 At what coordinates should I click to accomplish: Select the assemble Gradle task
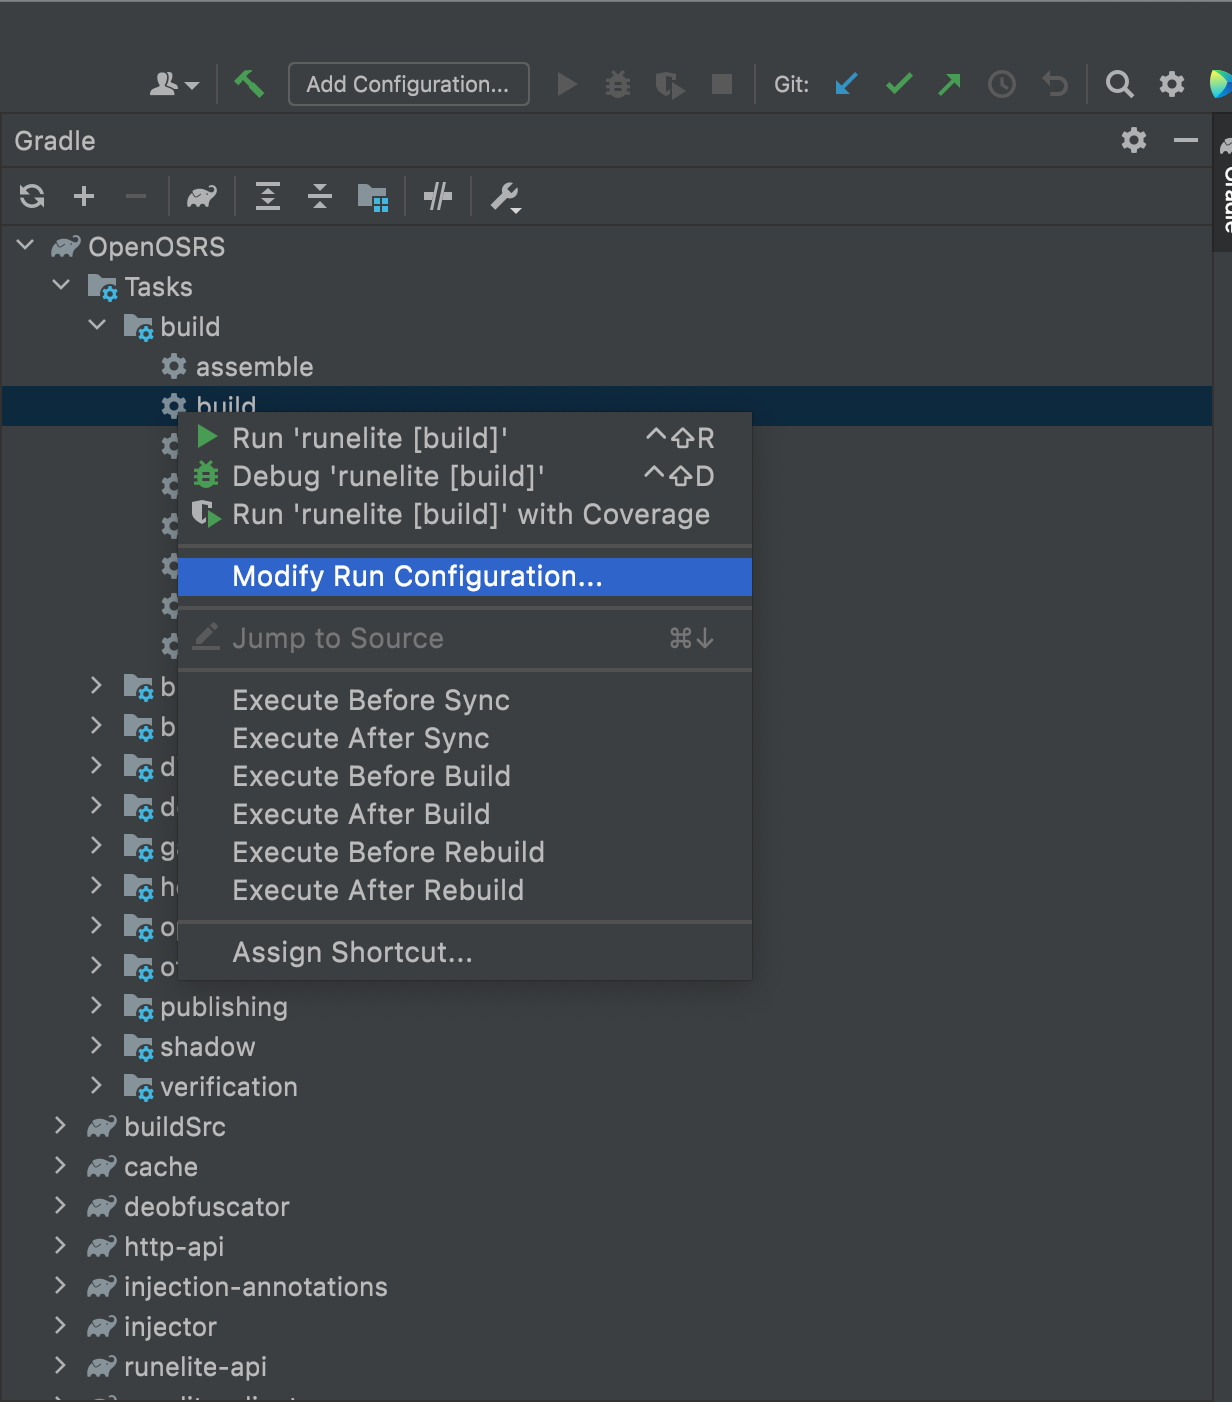coord(254,367)
